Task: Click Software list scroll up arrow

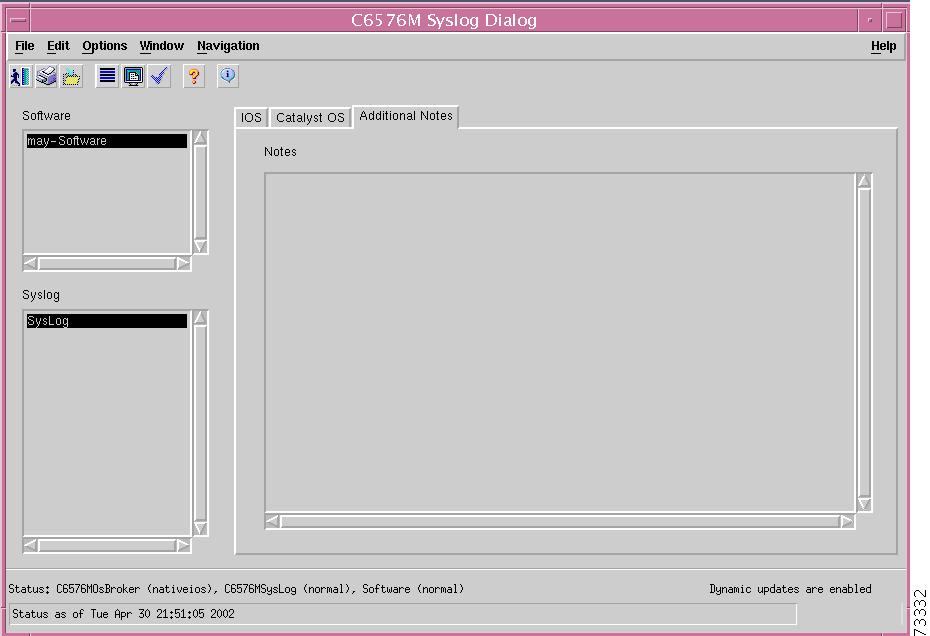Action: click(x=200, y=138)
